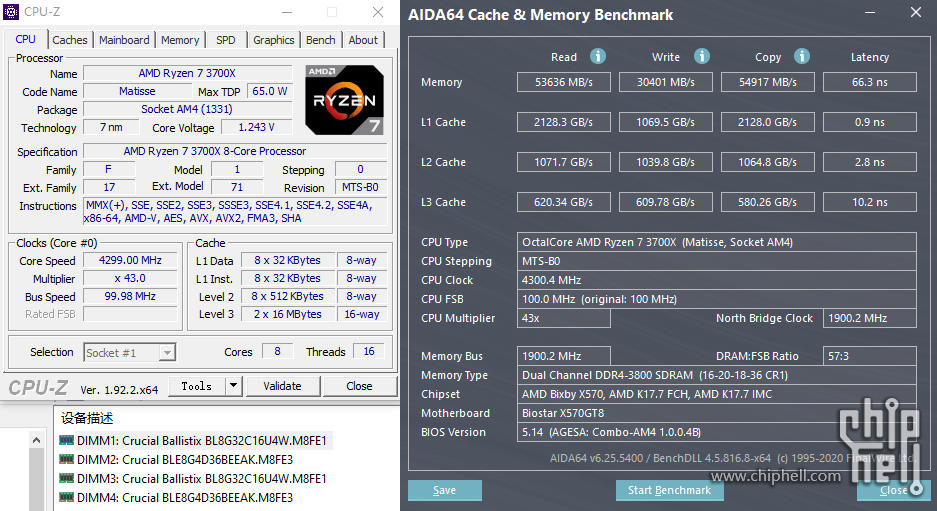
Task: Click the Memory Copy value 54917 MB/s
Action: coord(768,82)
